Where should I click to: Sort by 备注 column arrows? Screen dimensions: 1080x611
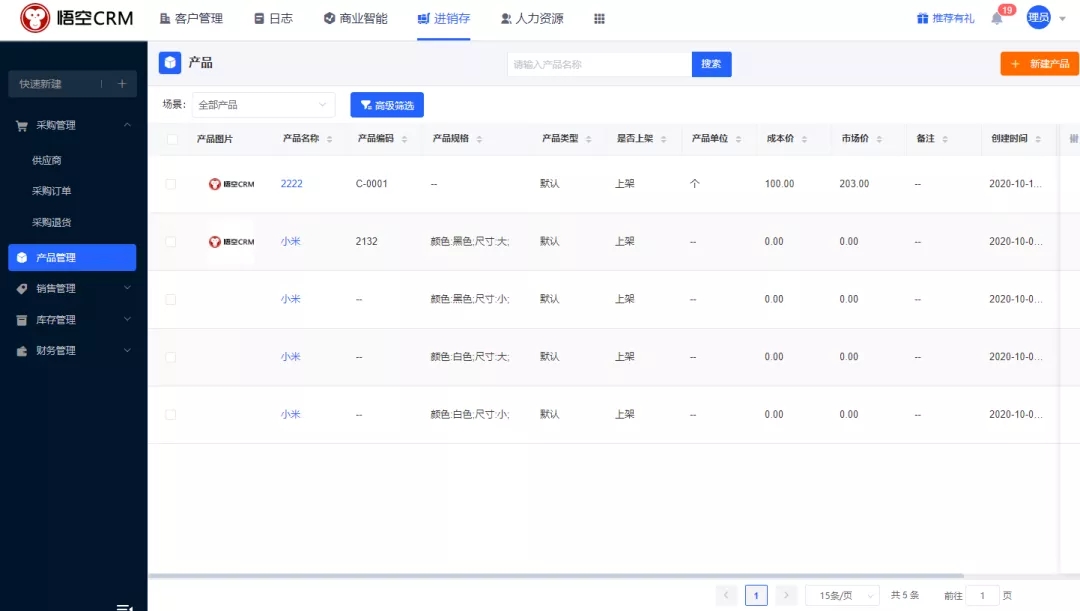point(945,139)
